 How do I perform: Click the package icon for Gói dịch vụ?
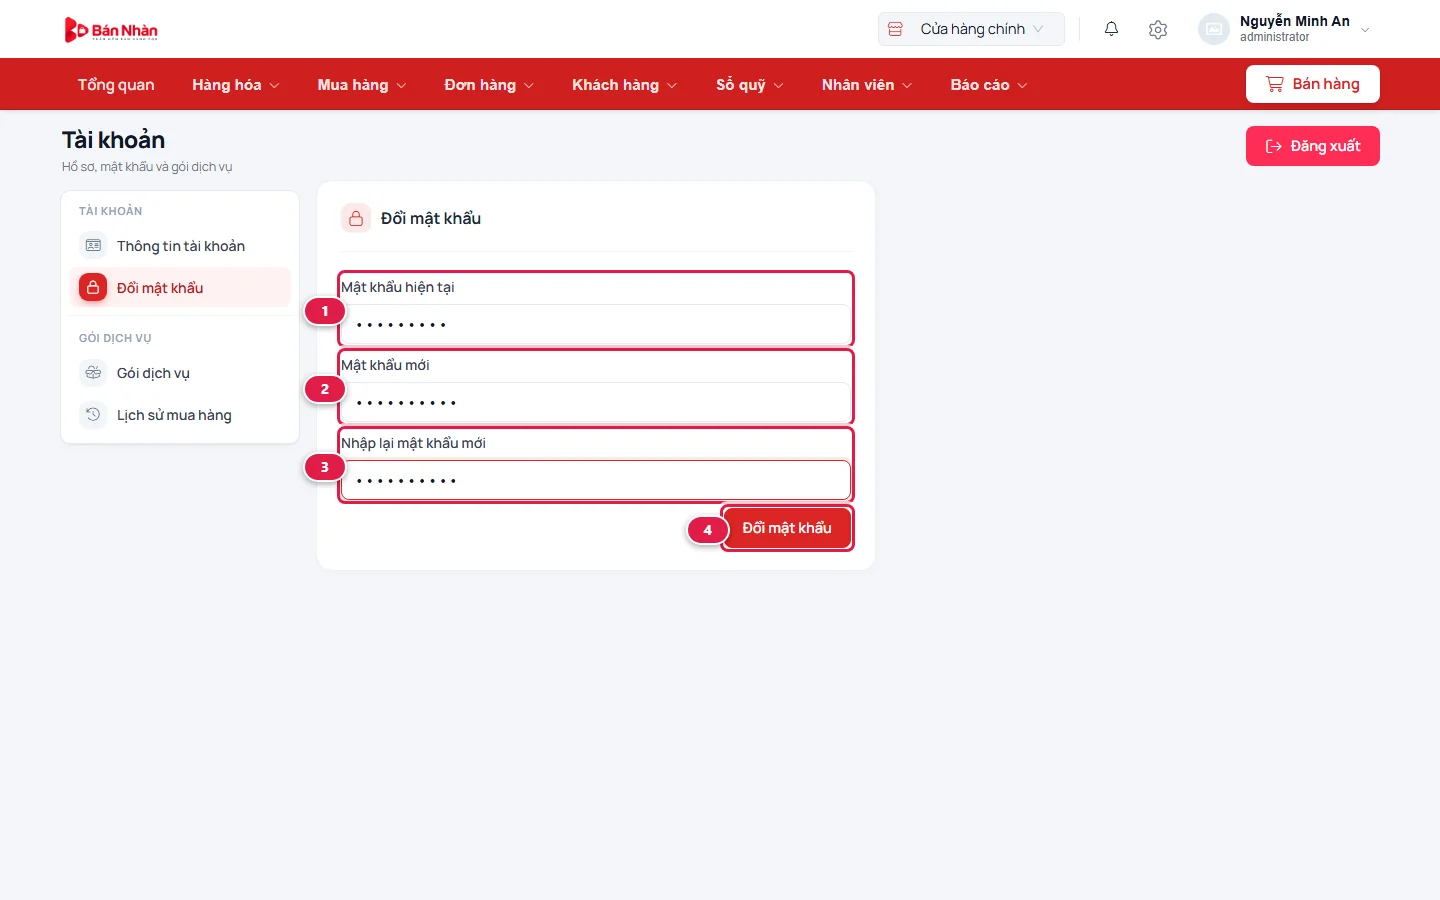point(93,372)
